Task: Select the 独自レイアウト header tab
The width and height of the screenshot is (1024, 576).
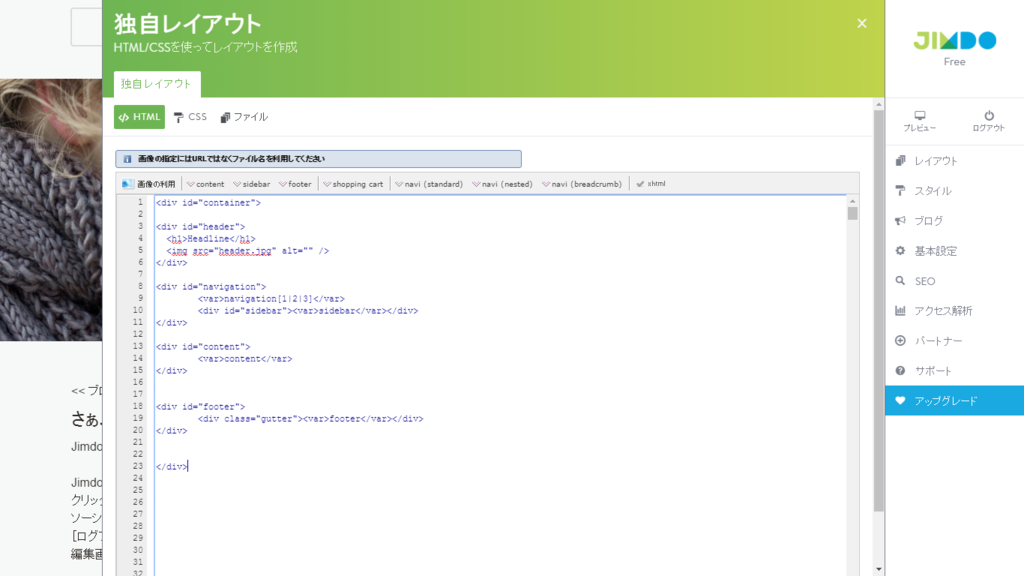Action: click(x=157, y=84)
